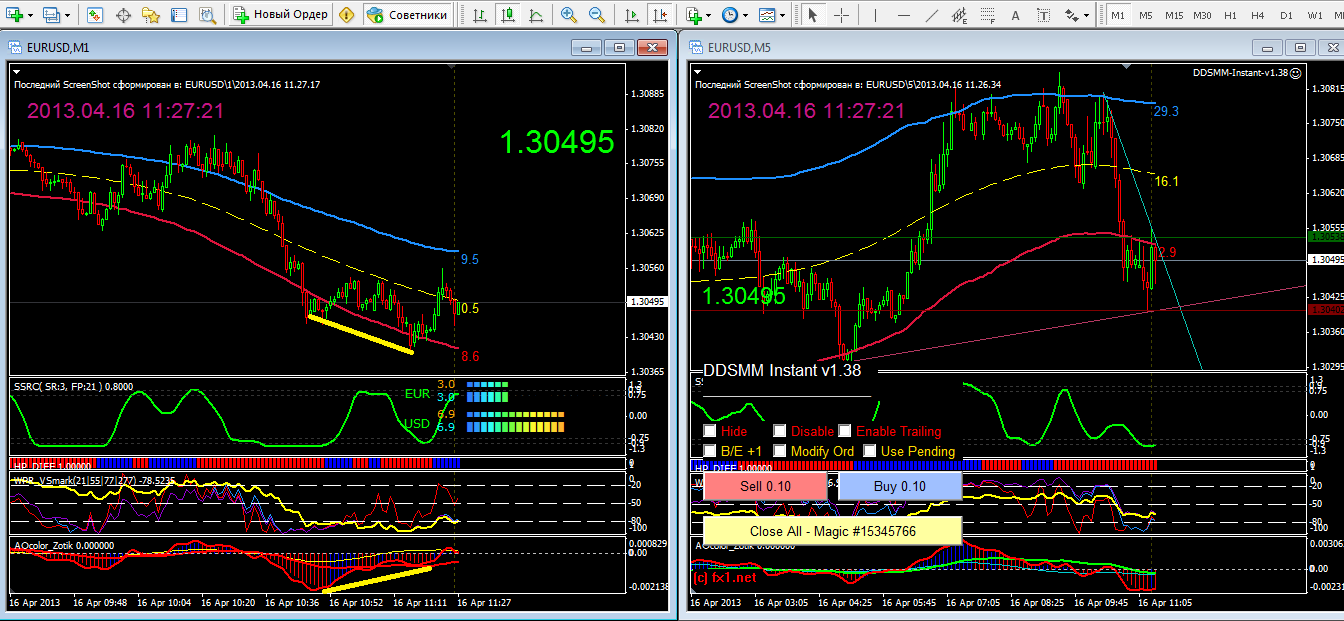1344x621 pixels.
Task: Click the Sell 0.10 button
Action: pyautogui.click(x=765, y=486)
